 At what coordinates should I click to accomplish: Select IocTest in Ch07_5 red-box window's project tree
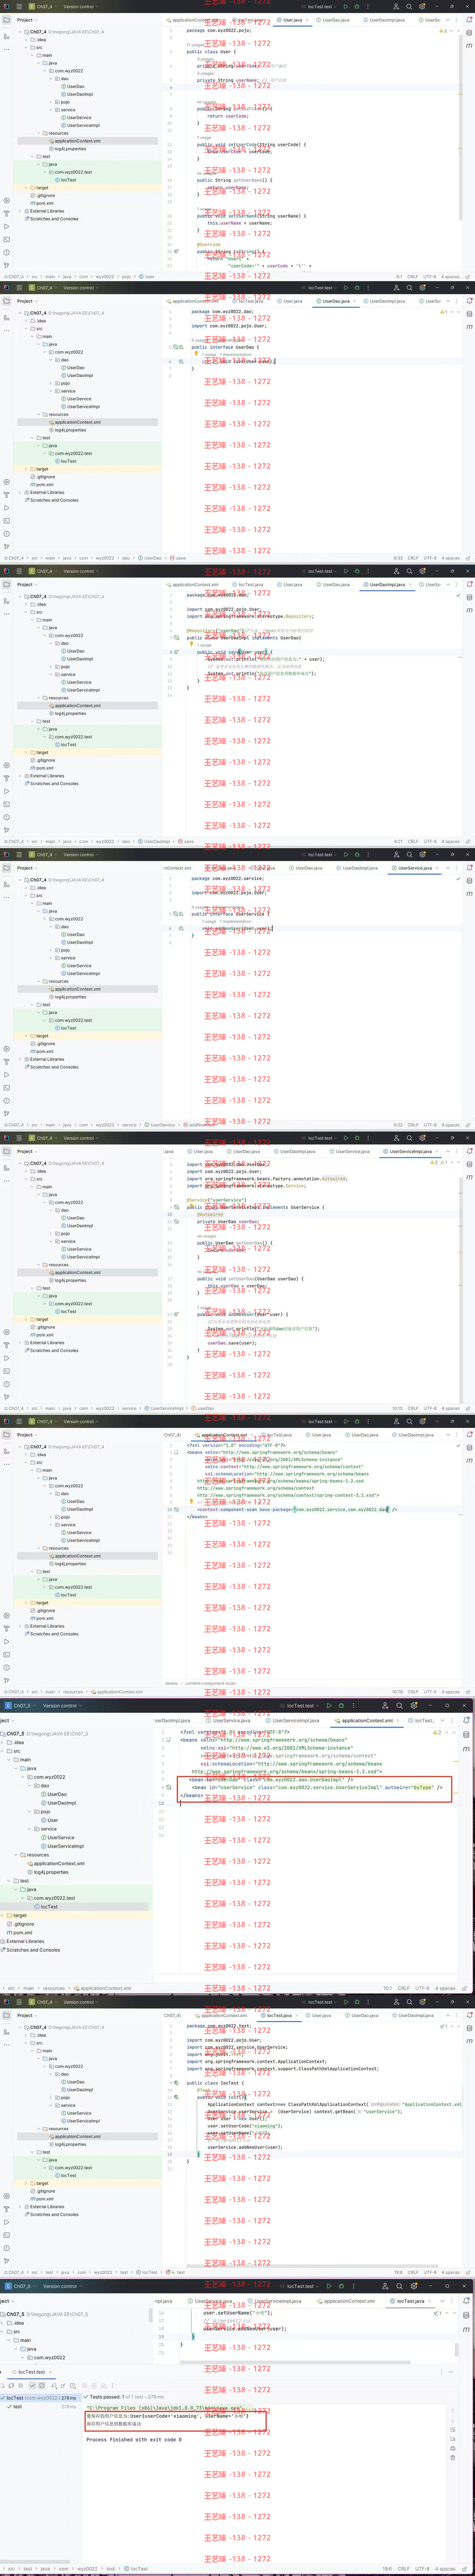tap(49, 1907)
